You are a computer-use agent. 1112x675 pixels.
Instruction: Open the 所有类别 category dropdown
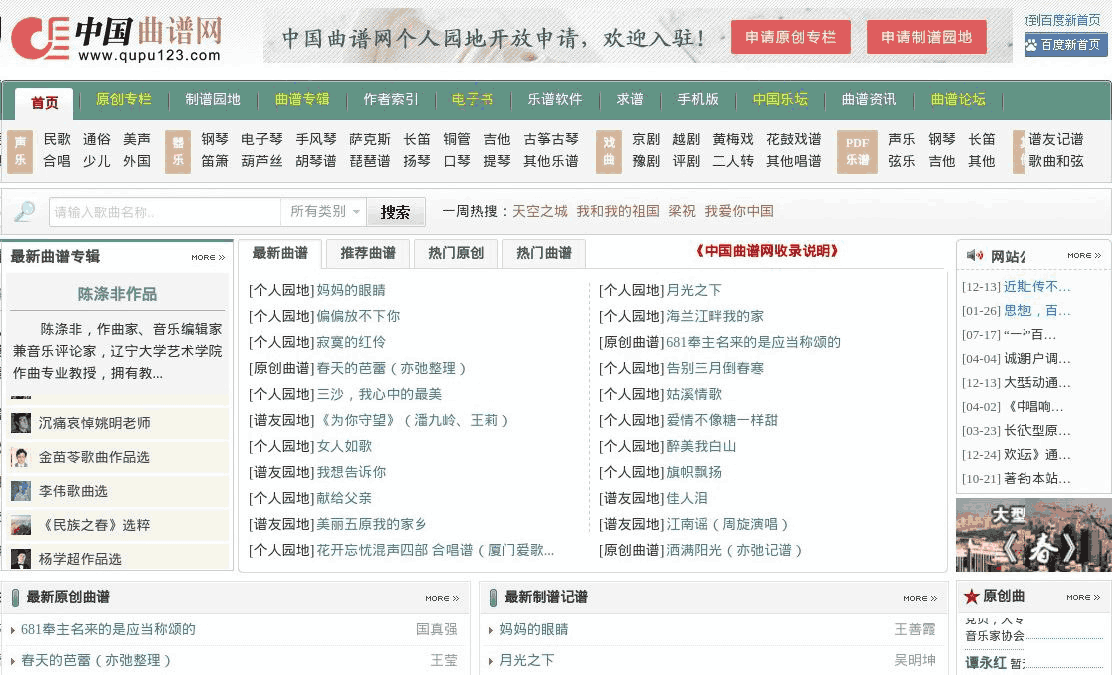coord(323,212)
